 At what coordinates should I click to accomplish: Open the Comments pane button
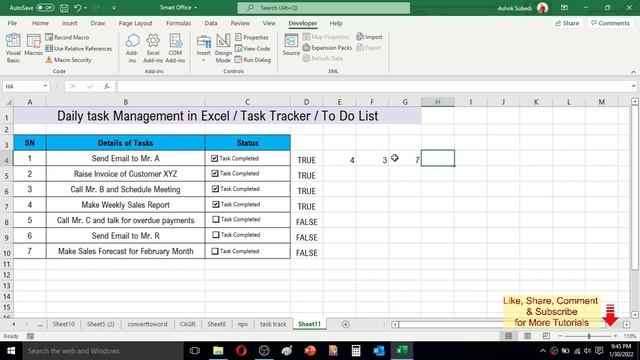tap(610, 23)
